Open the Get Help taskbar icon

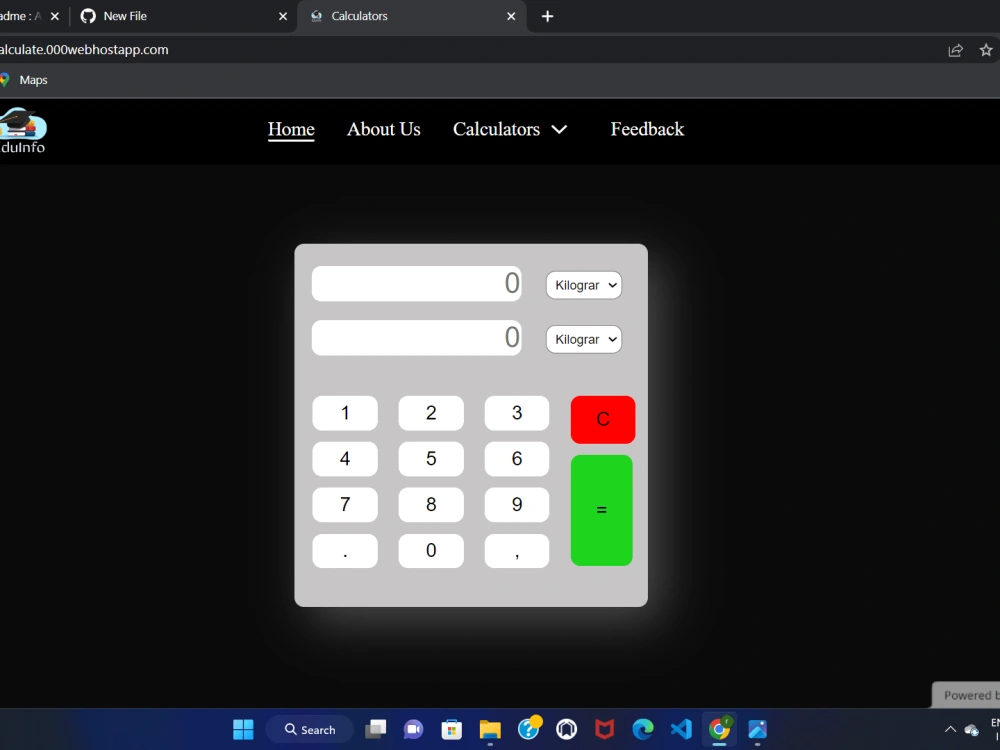[x=529, y=728]
